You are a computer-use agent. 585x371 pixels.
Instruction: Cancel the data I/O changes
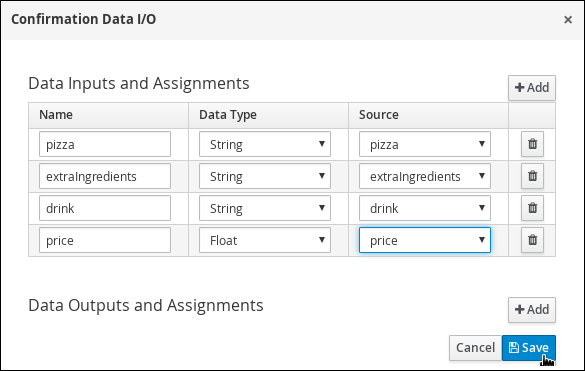[475, 348]
